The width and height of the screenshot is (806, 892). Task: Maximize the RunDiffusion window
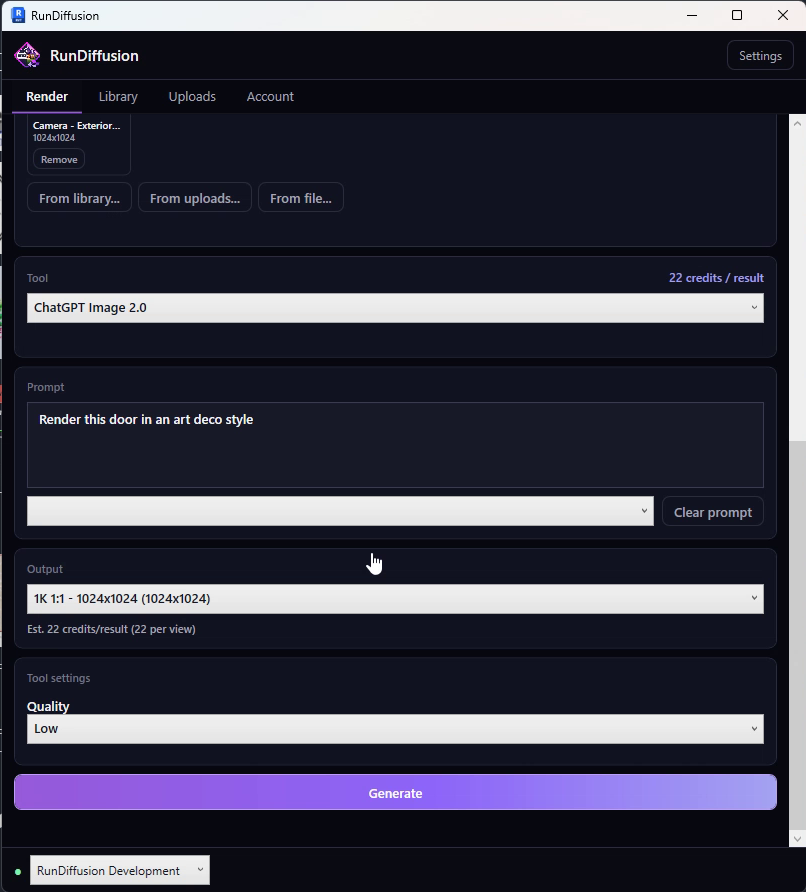click(737, 15)
